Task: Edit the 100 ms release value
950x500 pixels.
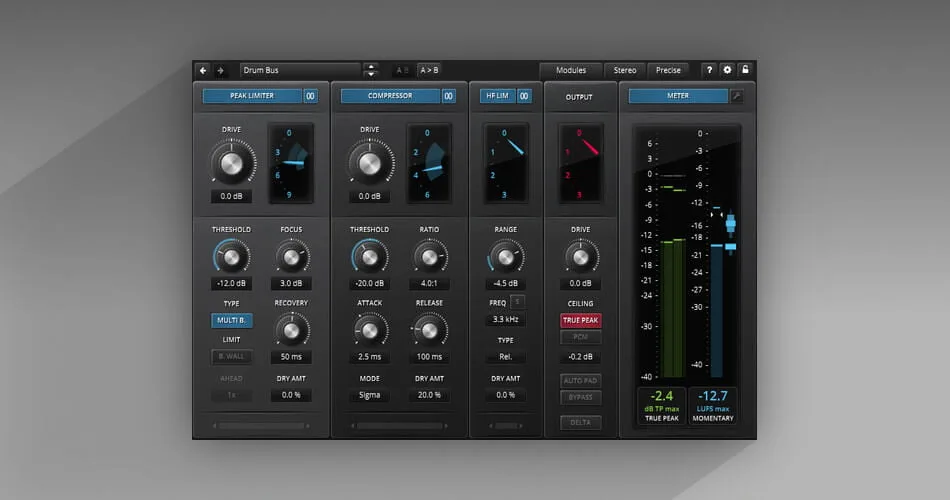Action: 430,357
